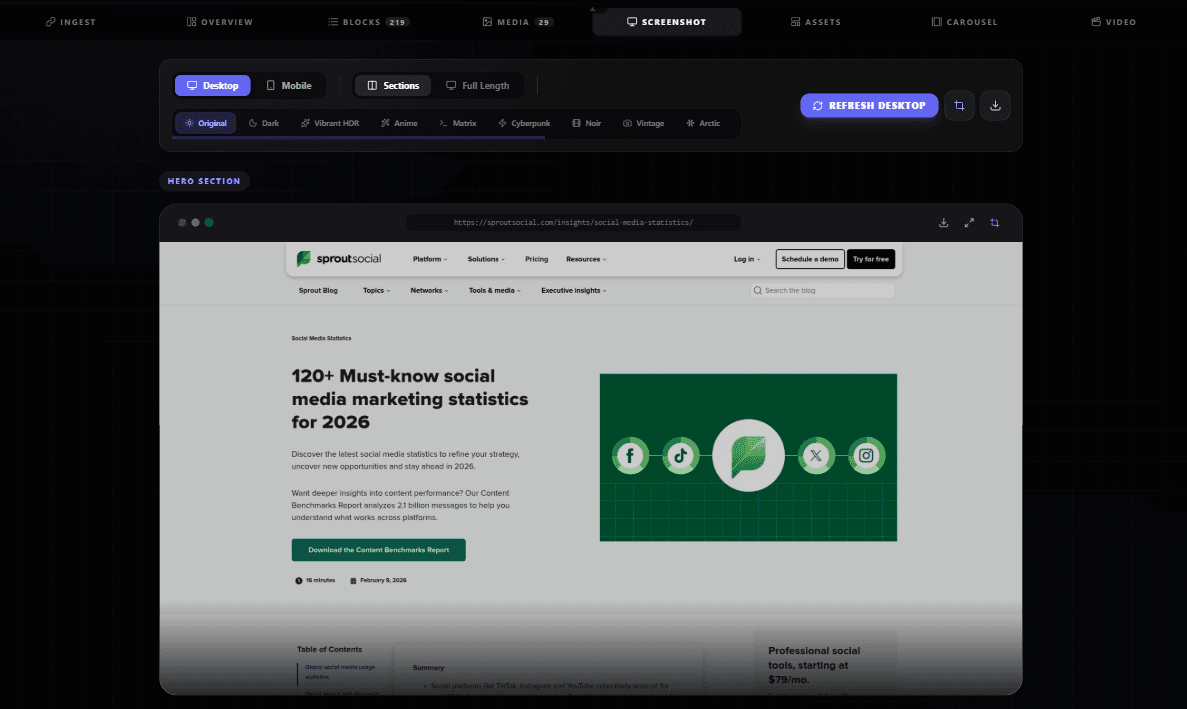The image size is (1187, 709).
Task: Switch to the Carousel tab
Action: click(964, 22)
